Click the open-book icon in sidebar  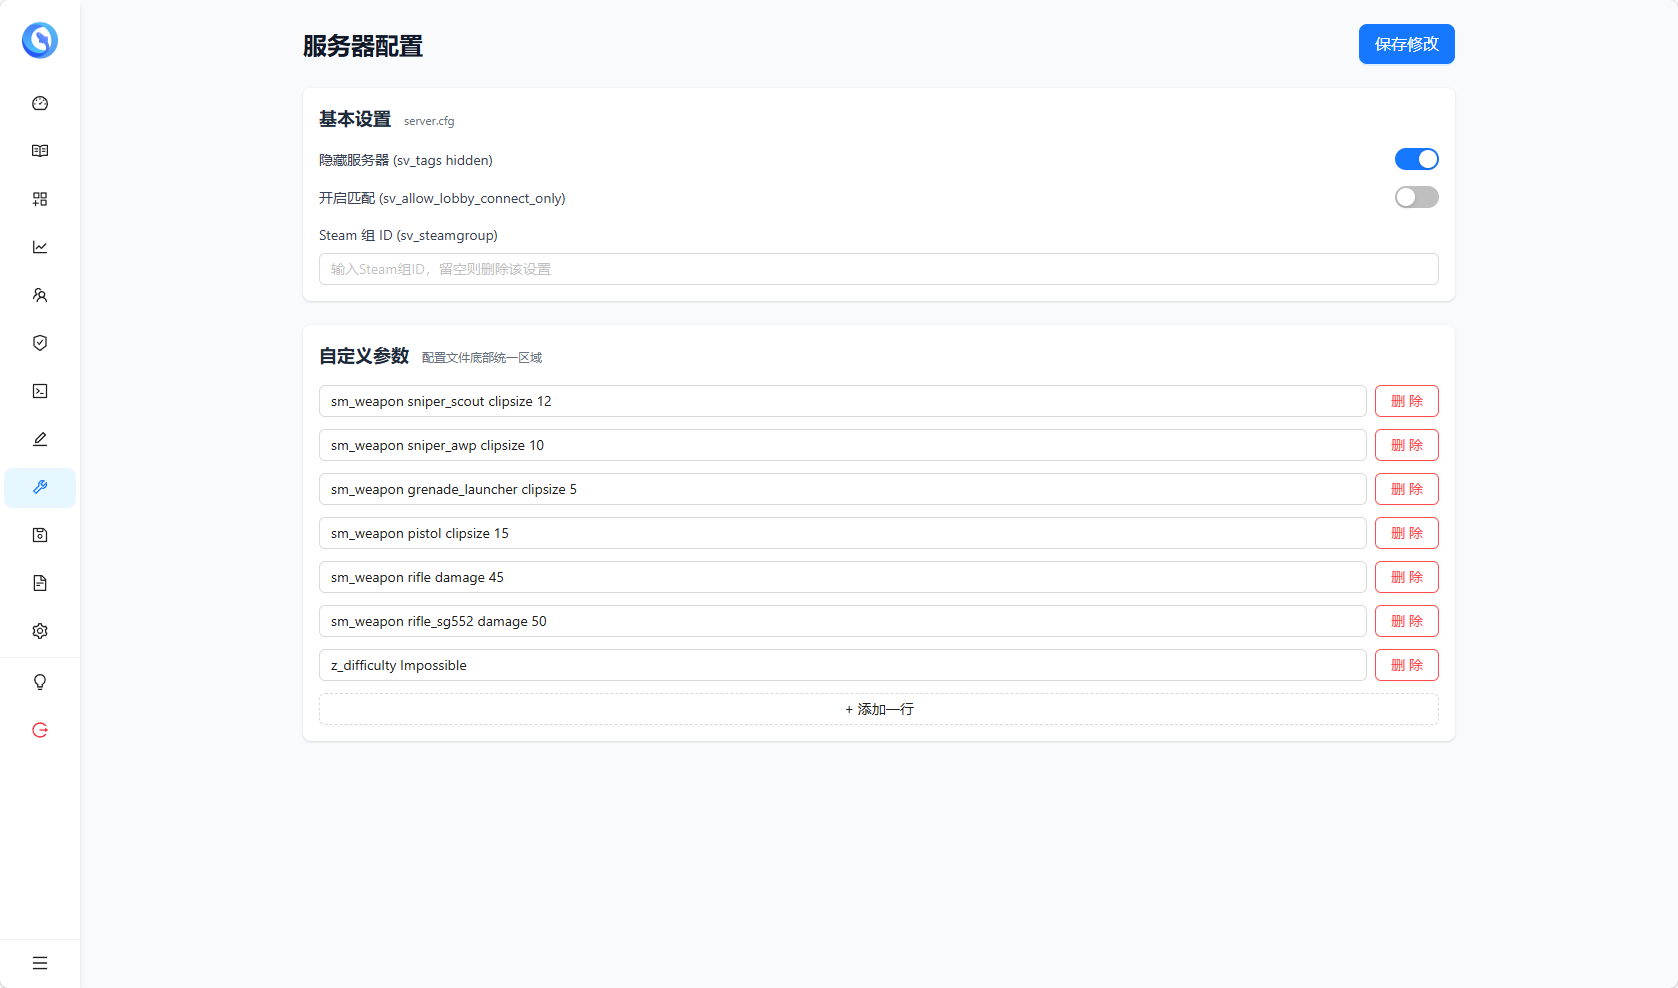(x=40, y=151)
